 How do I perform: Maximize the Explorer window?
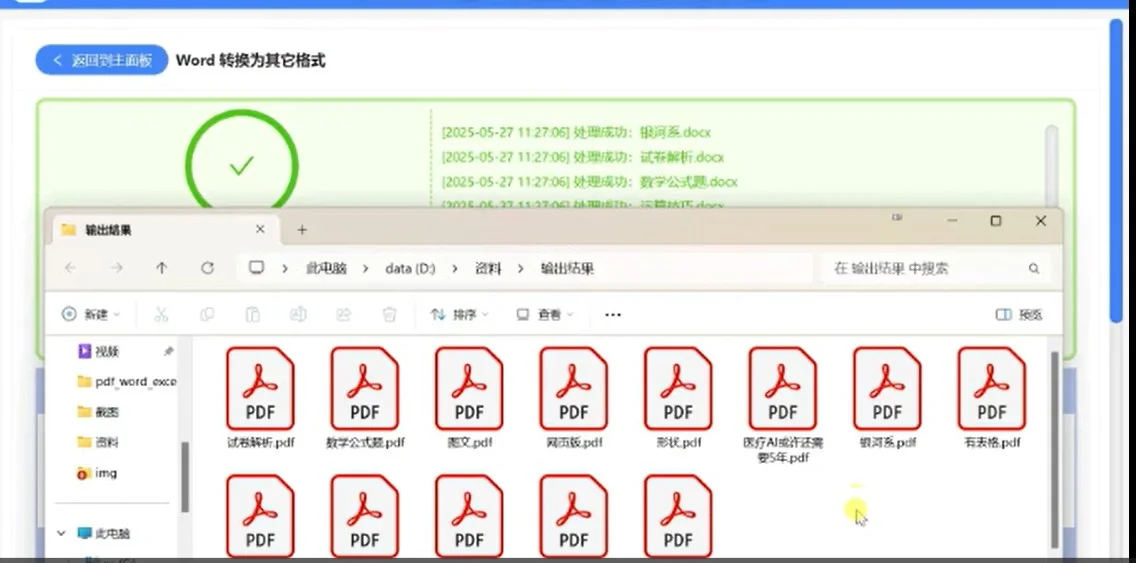(x=996, y=220)
